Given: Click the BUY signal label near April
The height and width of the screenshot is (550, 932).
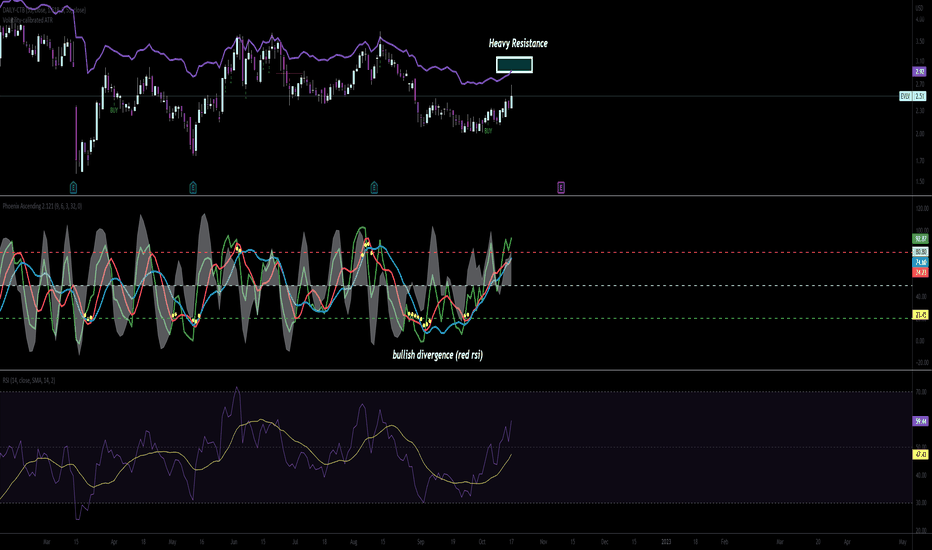Looking at the screenshot, I should click(x=114, y=110).
